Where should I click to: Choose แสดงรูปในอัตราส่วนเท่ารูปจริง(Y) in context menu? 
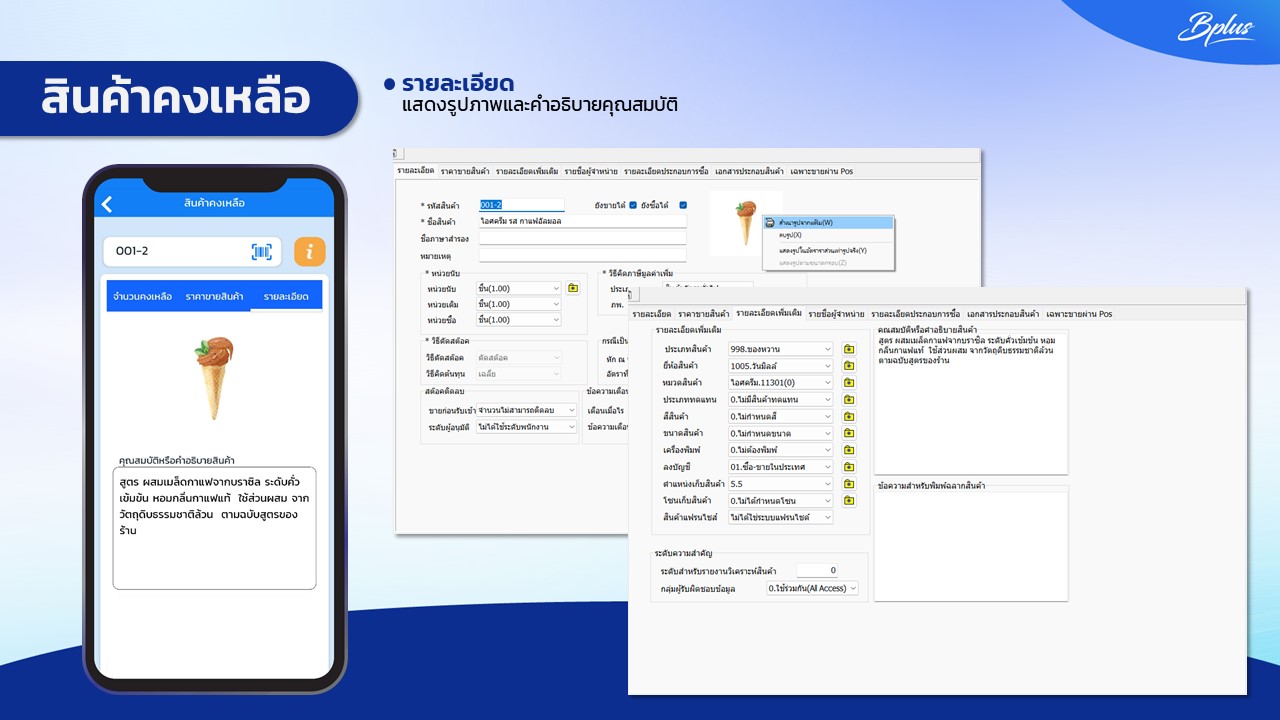pyautogui.click(x=828, y=250)
